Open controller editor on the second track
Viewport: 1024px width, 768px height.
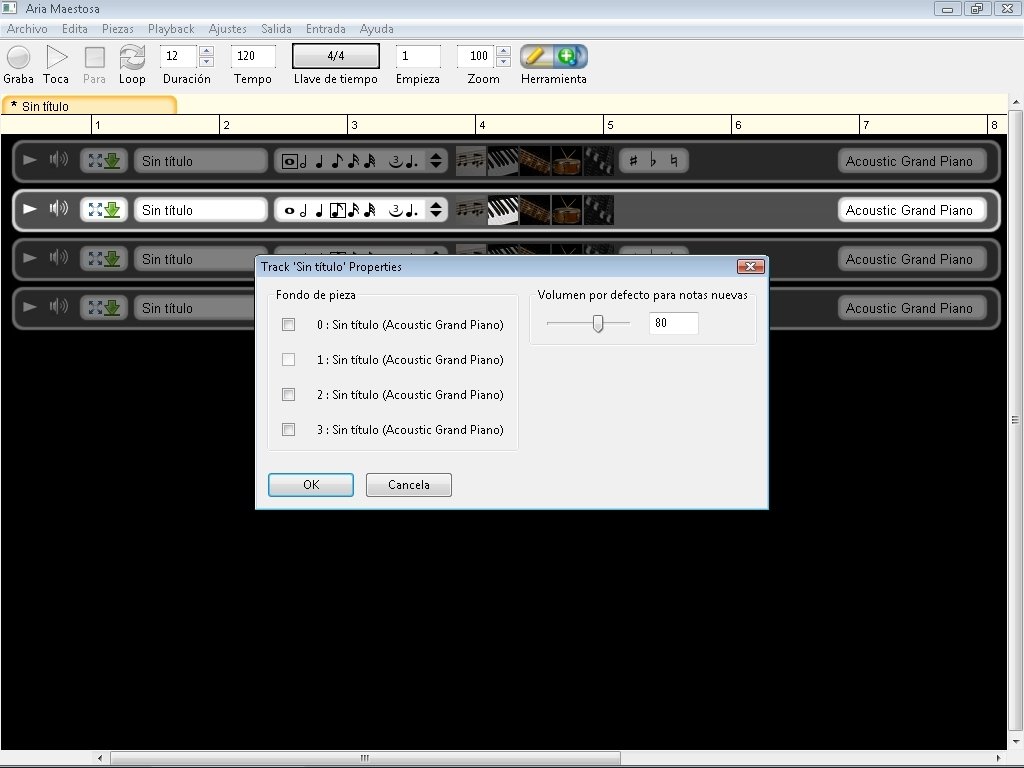pos(599,210)
